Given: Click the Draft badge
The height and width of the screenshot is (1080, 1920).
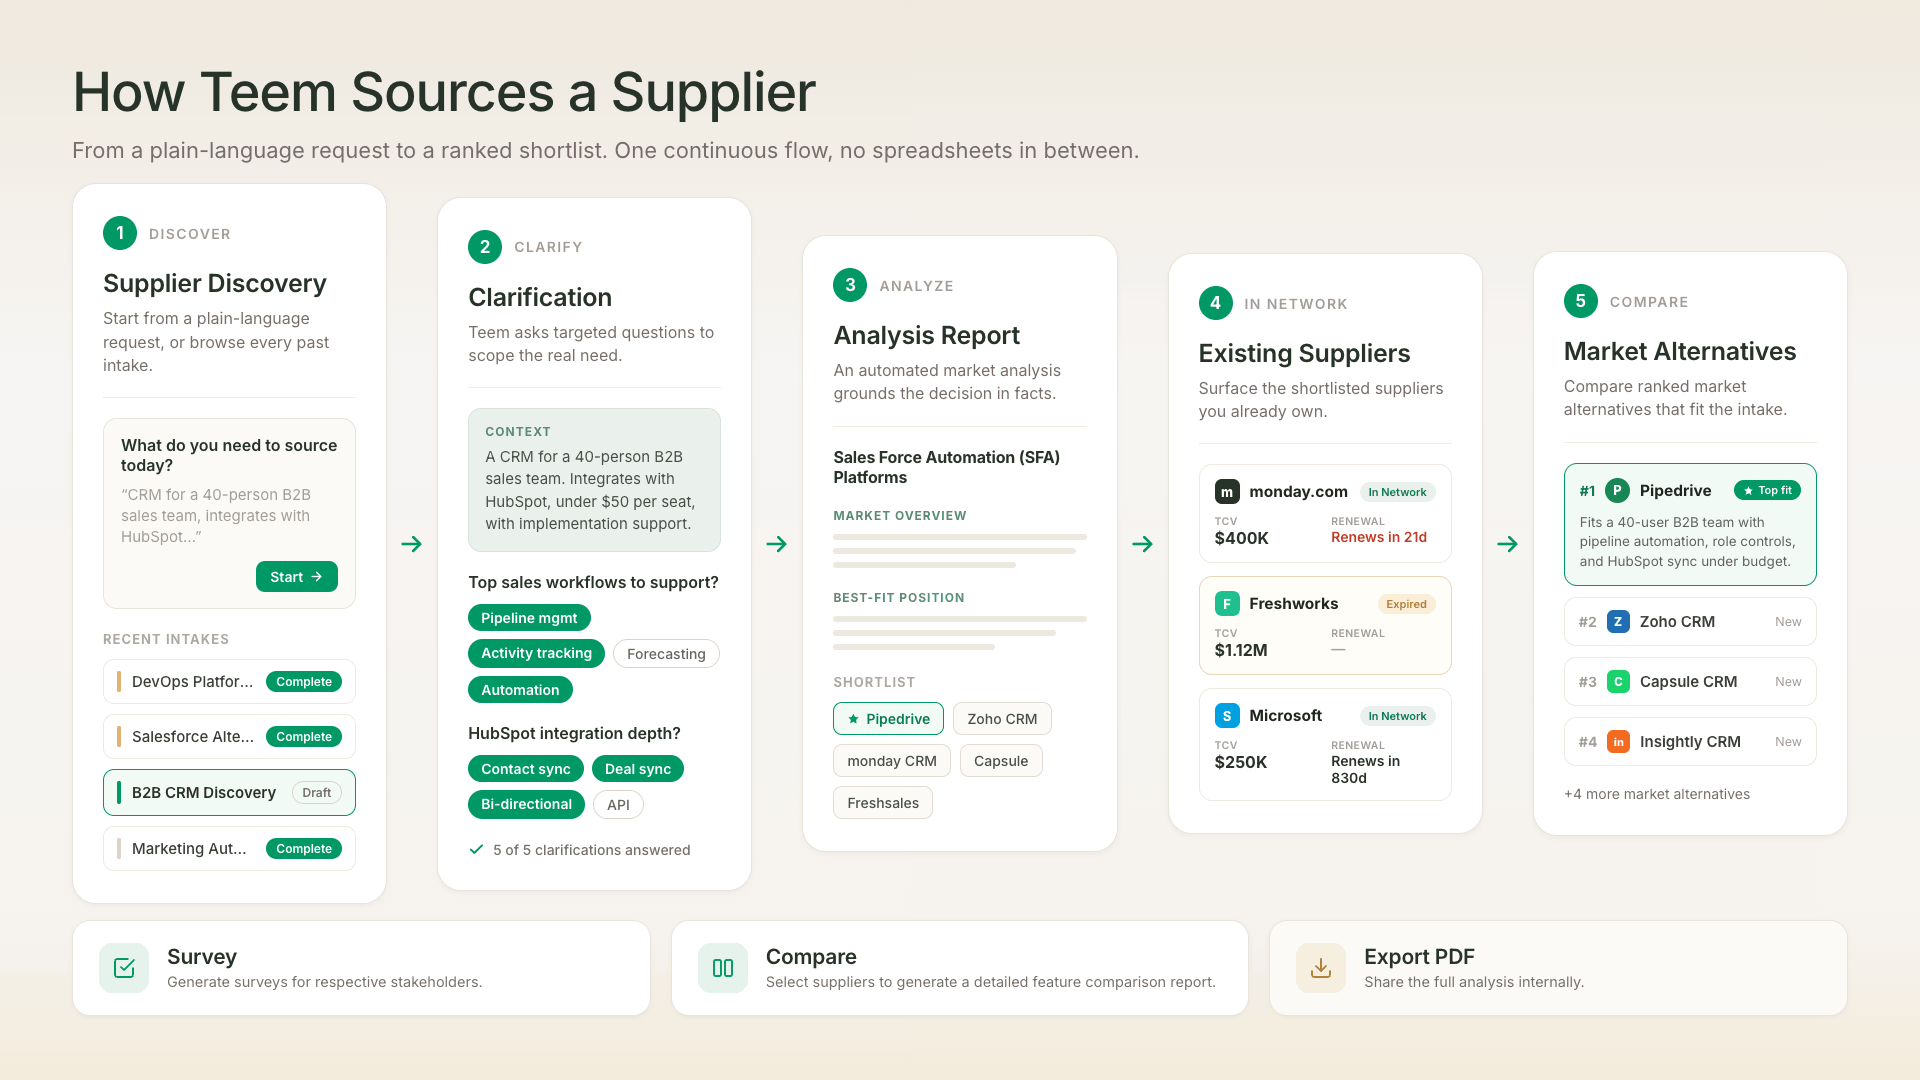Looking at the screenshot, I should (316, 793).
